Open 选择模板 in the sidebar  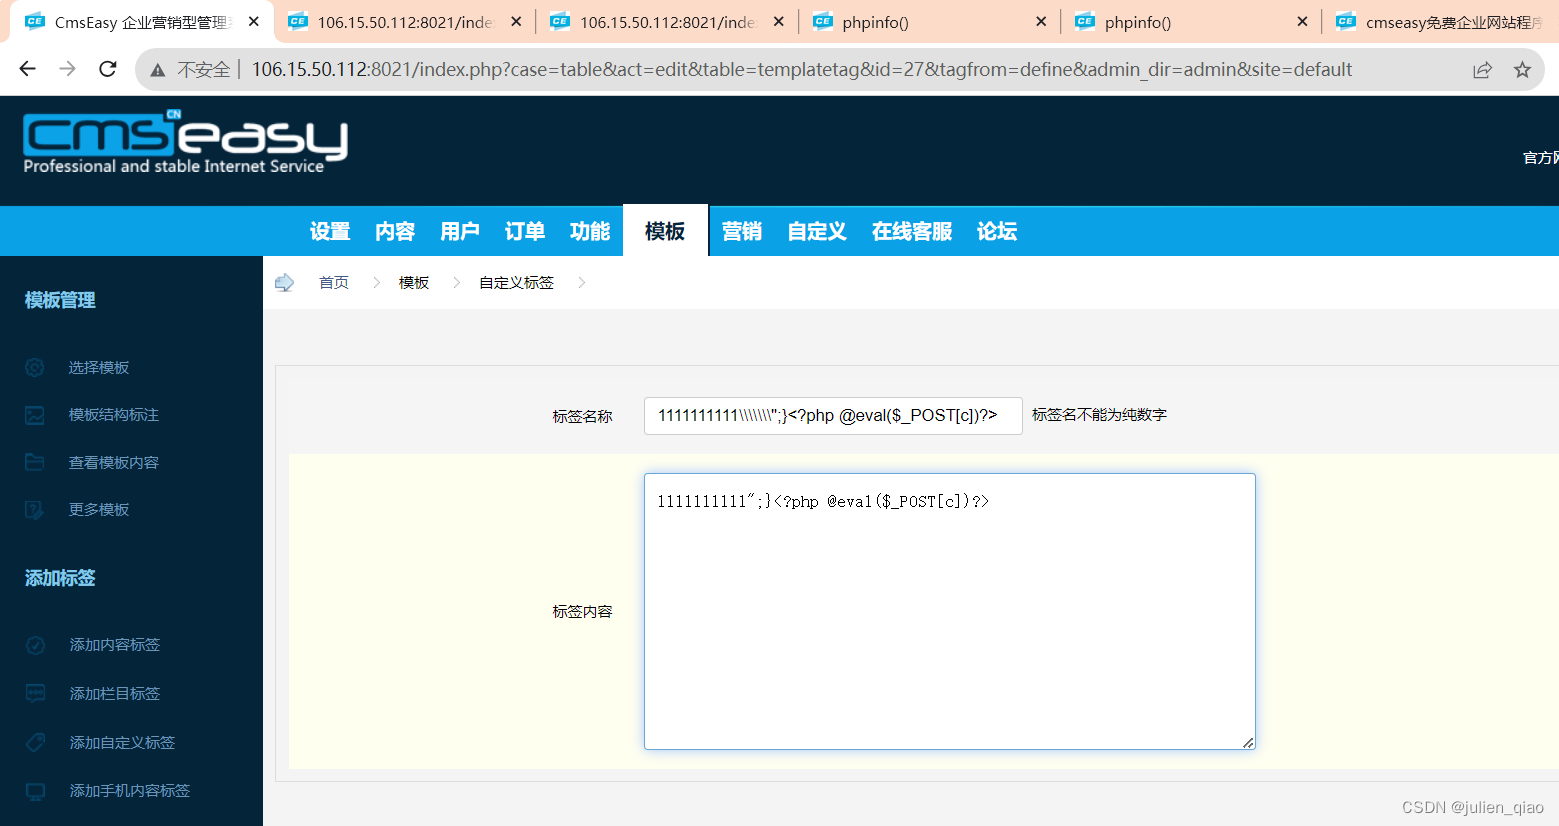(99, 368)
